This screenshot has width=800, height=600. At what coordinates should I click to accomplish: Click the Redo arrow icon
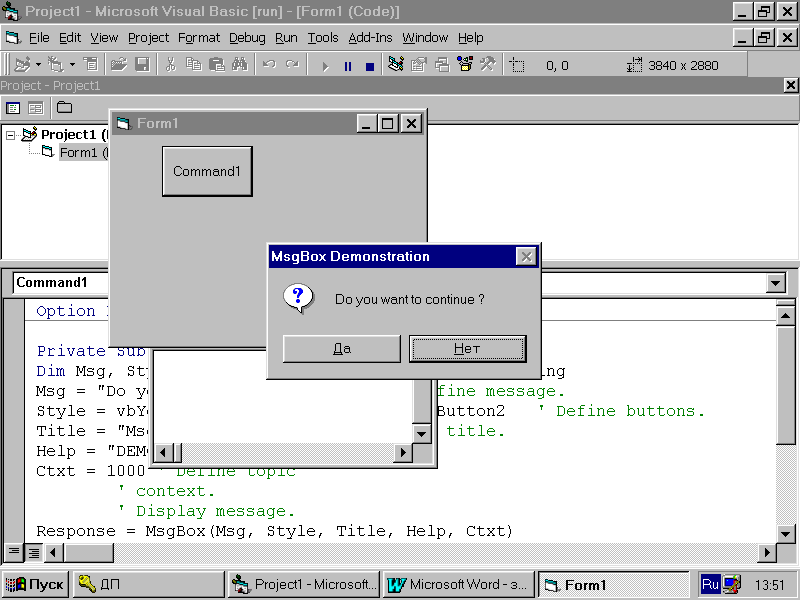pos(292,65)
